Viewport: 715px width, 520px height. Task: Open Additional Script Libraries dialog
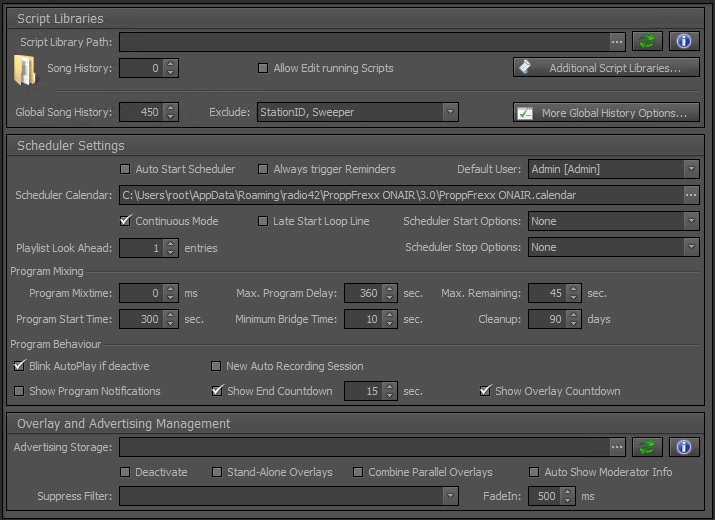pyautogui.click(x=606, y=68)
